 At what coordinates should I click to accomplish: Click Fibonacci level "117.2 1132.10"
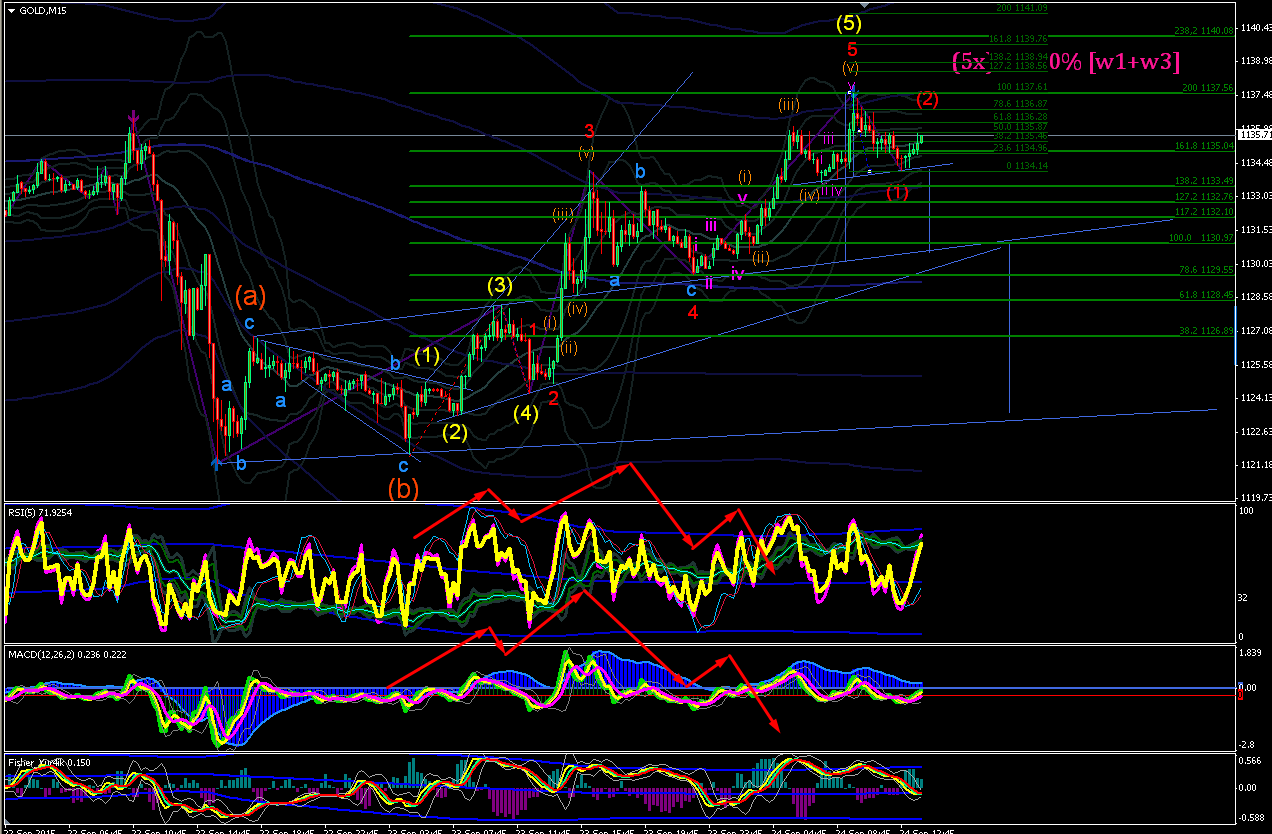click(x=1203, y=212)
